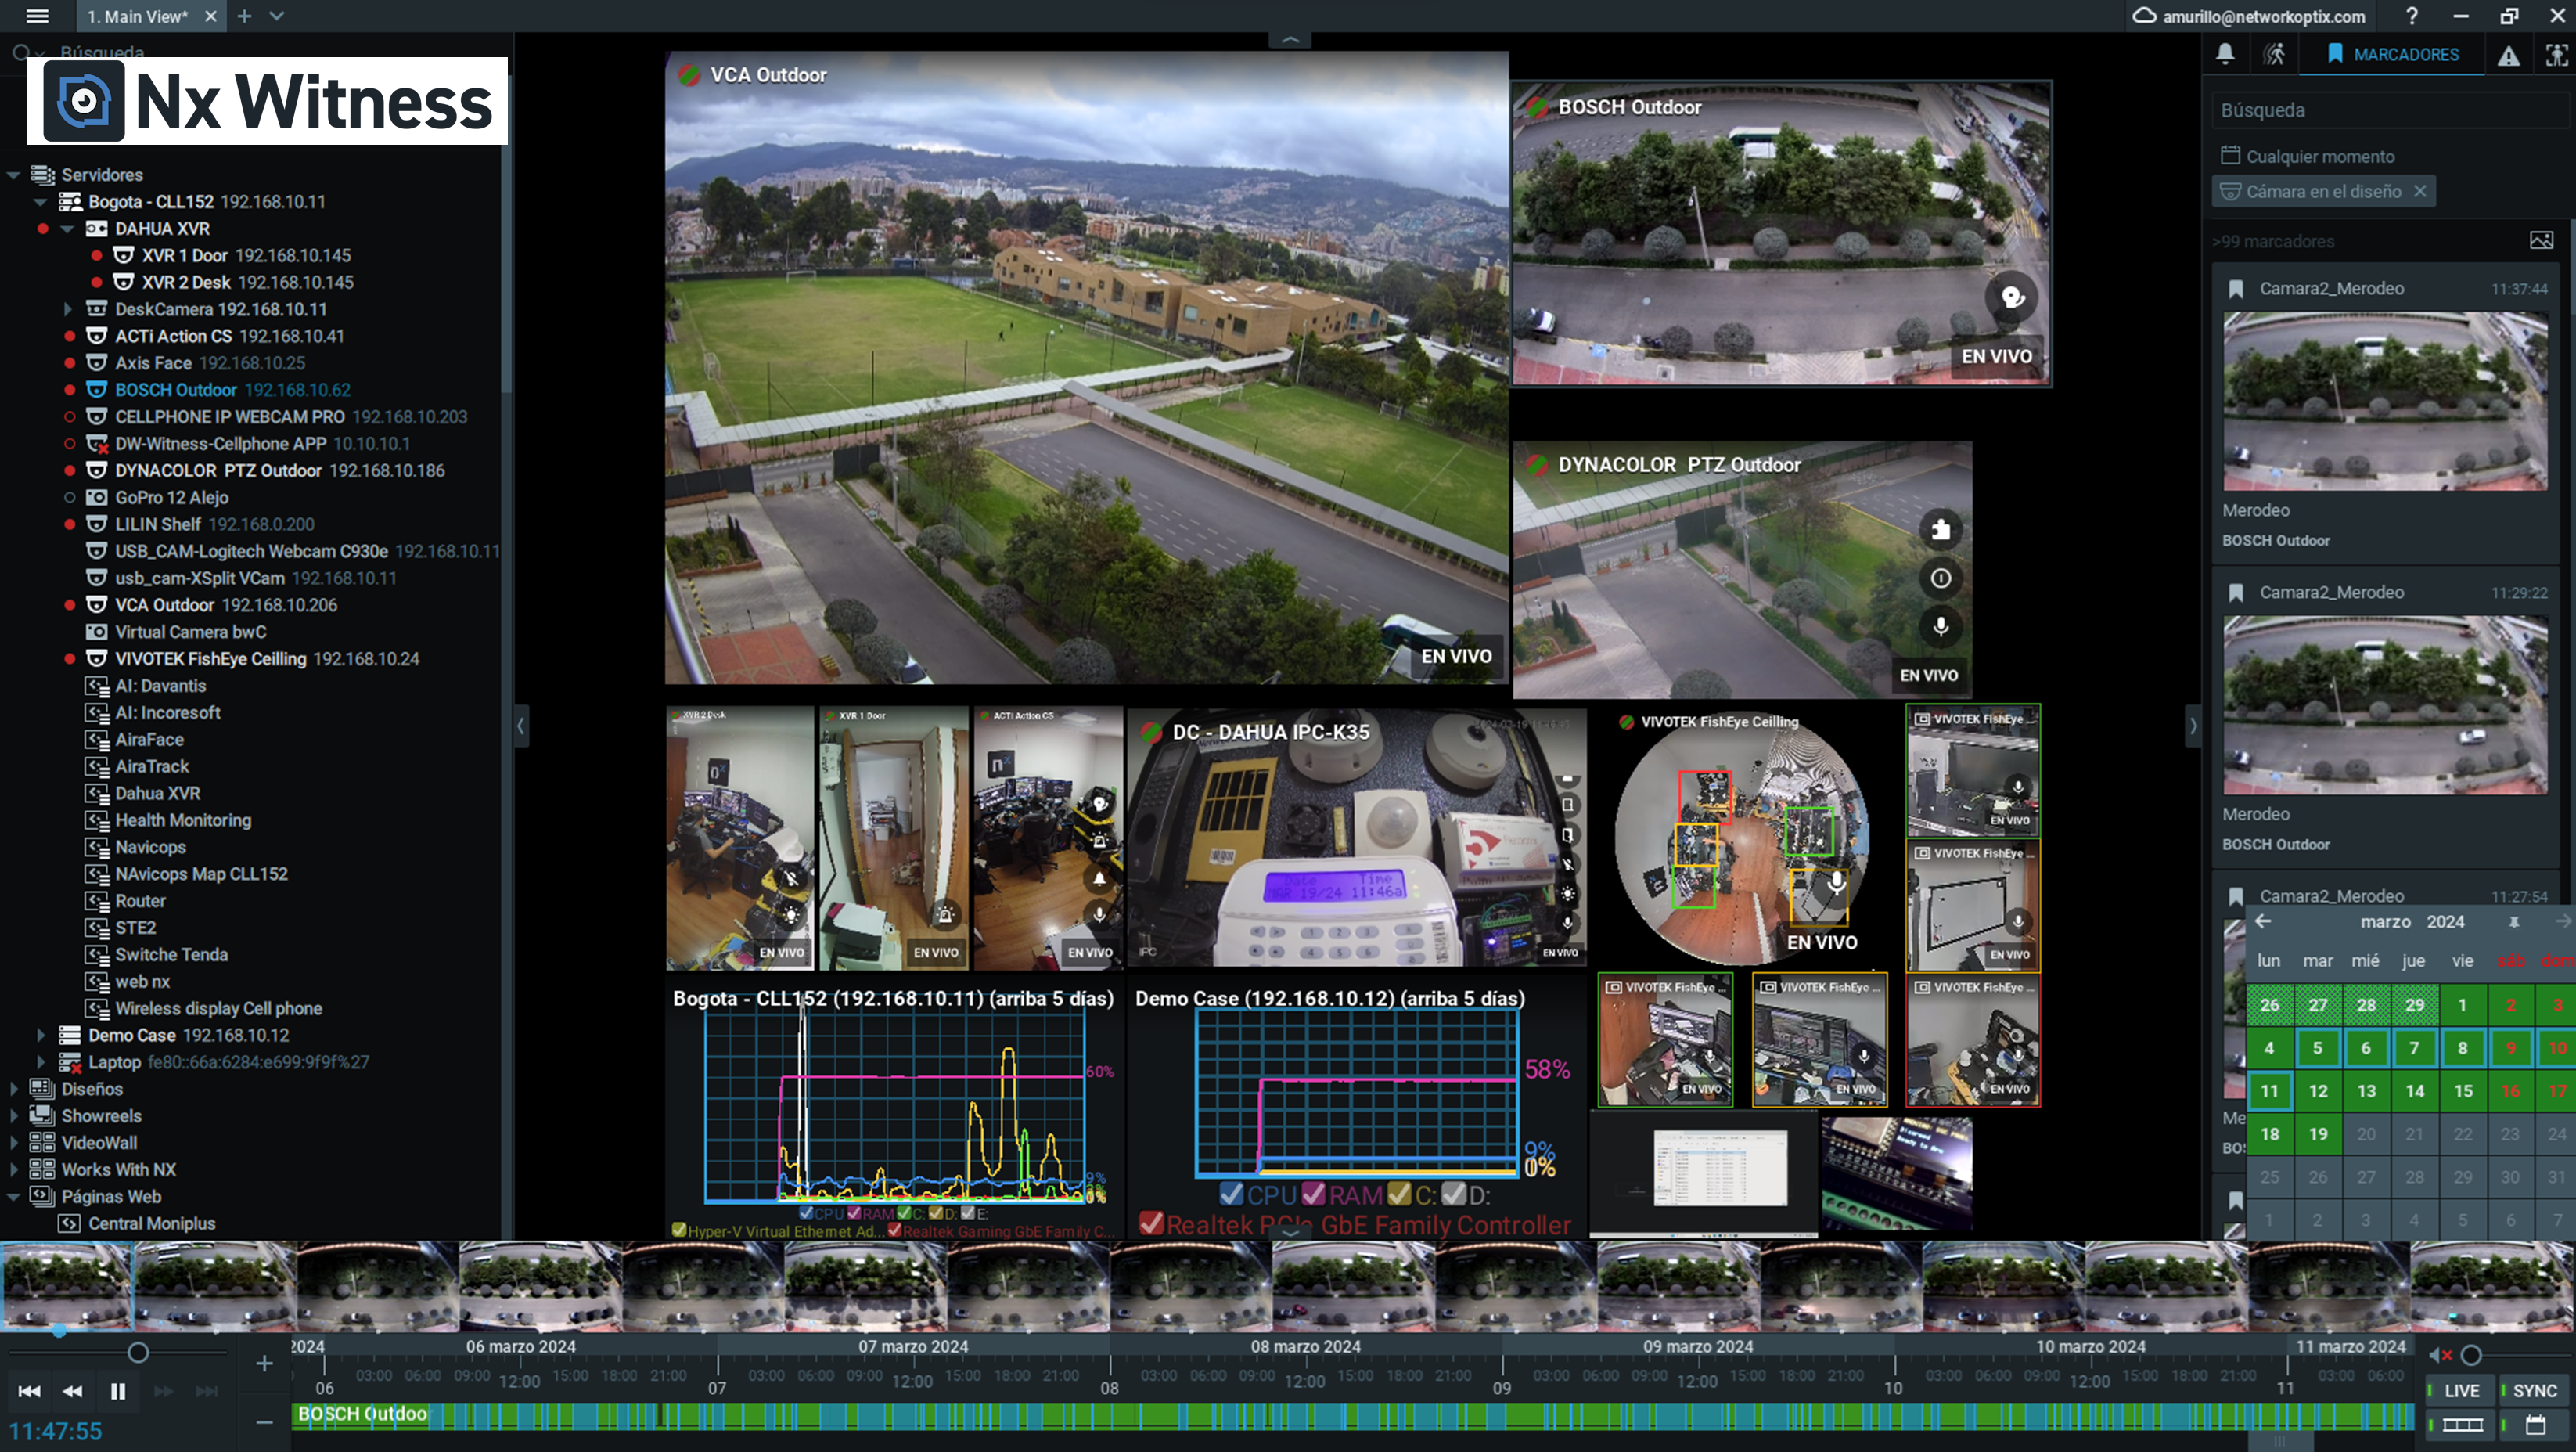
Task: Expand the Demo Case server
Action: 40,1036
